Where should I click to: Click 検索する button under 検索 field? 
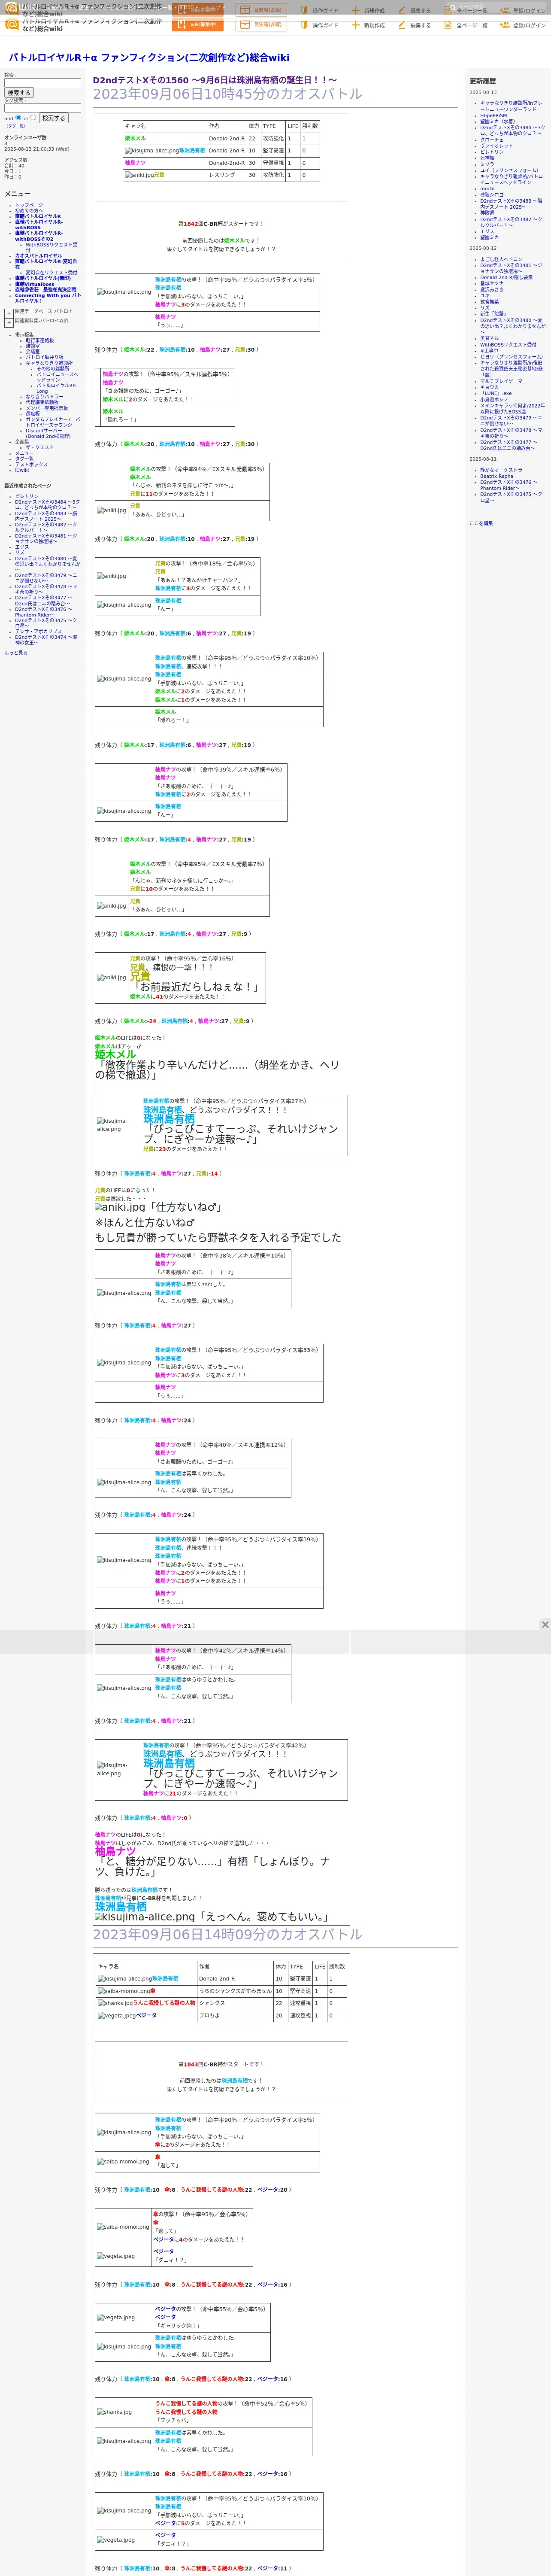(x=19, y=93)
